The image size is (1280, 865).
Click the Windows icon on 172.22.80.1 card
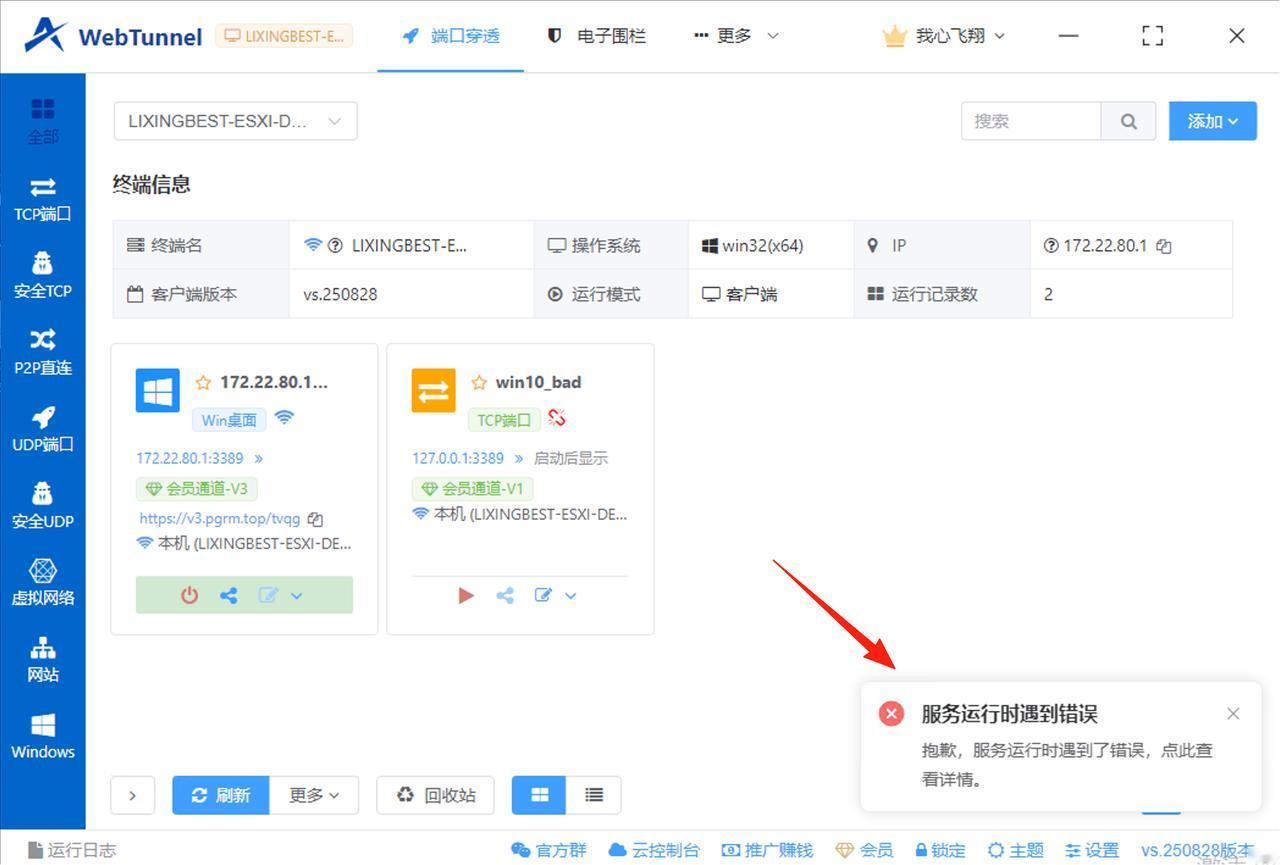[x=158, y=390]
